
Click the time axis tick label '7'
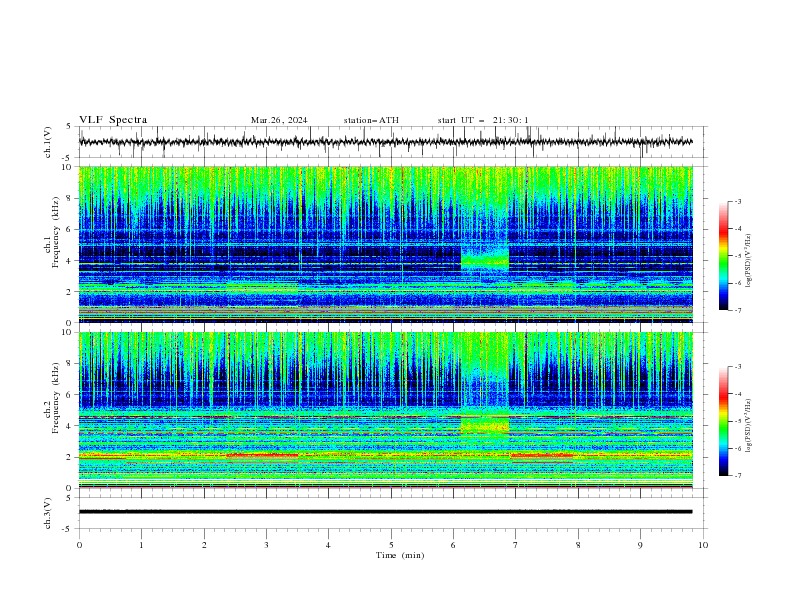(516, 545)
